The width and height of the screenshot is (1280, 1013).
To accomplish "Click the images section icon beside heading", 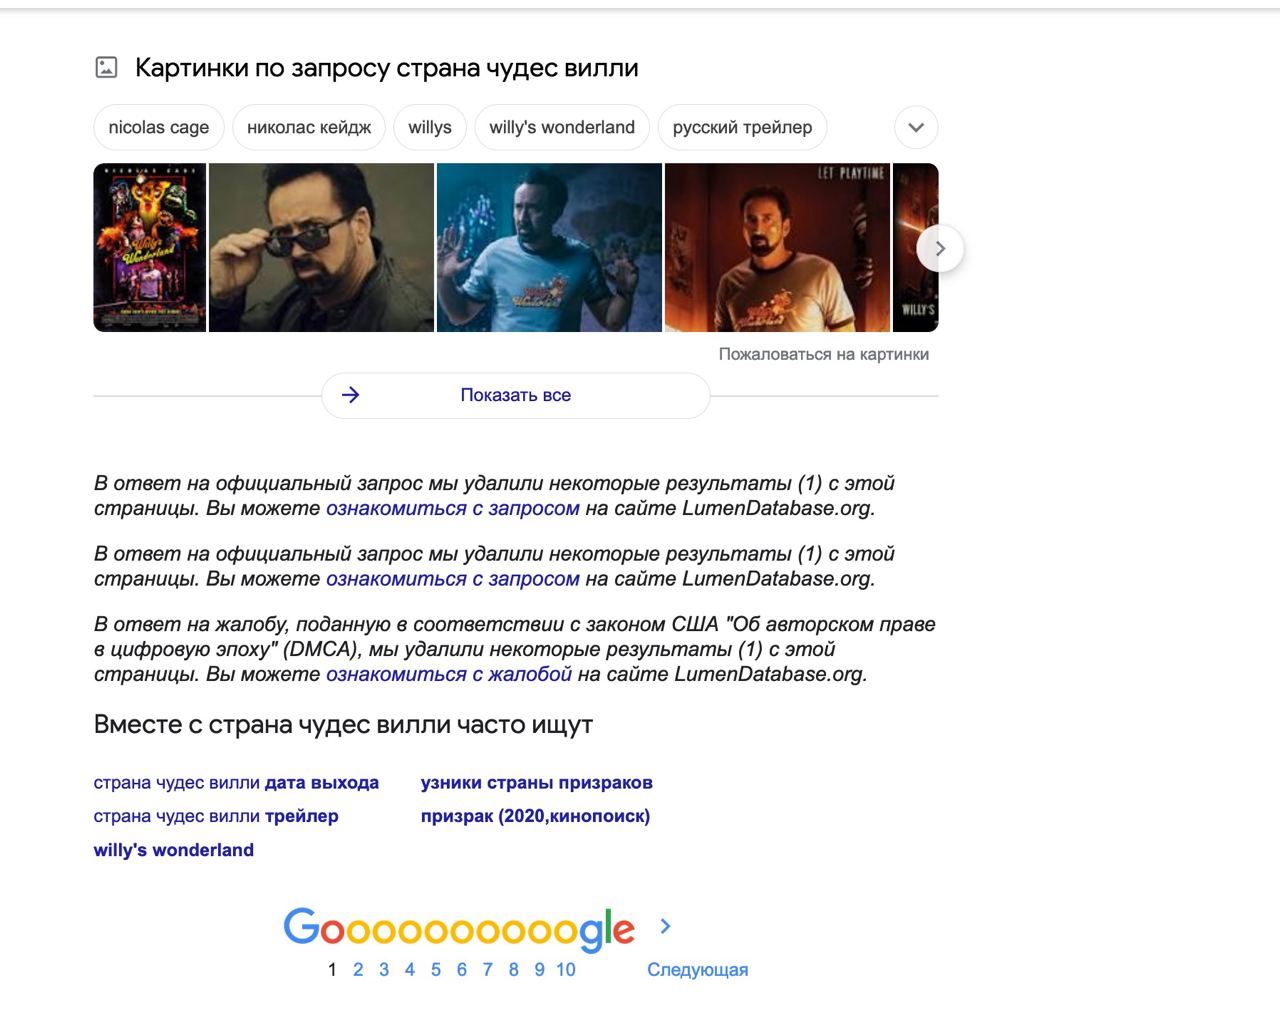I will (106, 68).
